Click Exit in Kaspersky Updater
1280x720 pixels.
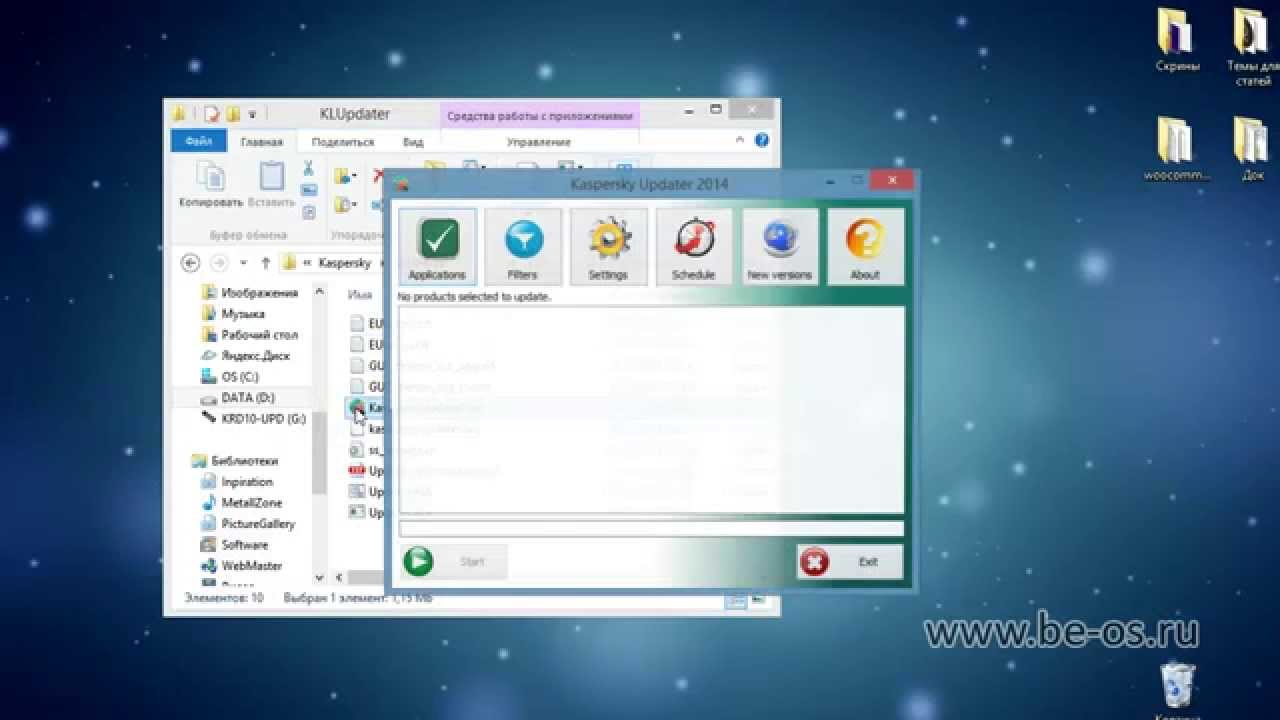point(850,562)
